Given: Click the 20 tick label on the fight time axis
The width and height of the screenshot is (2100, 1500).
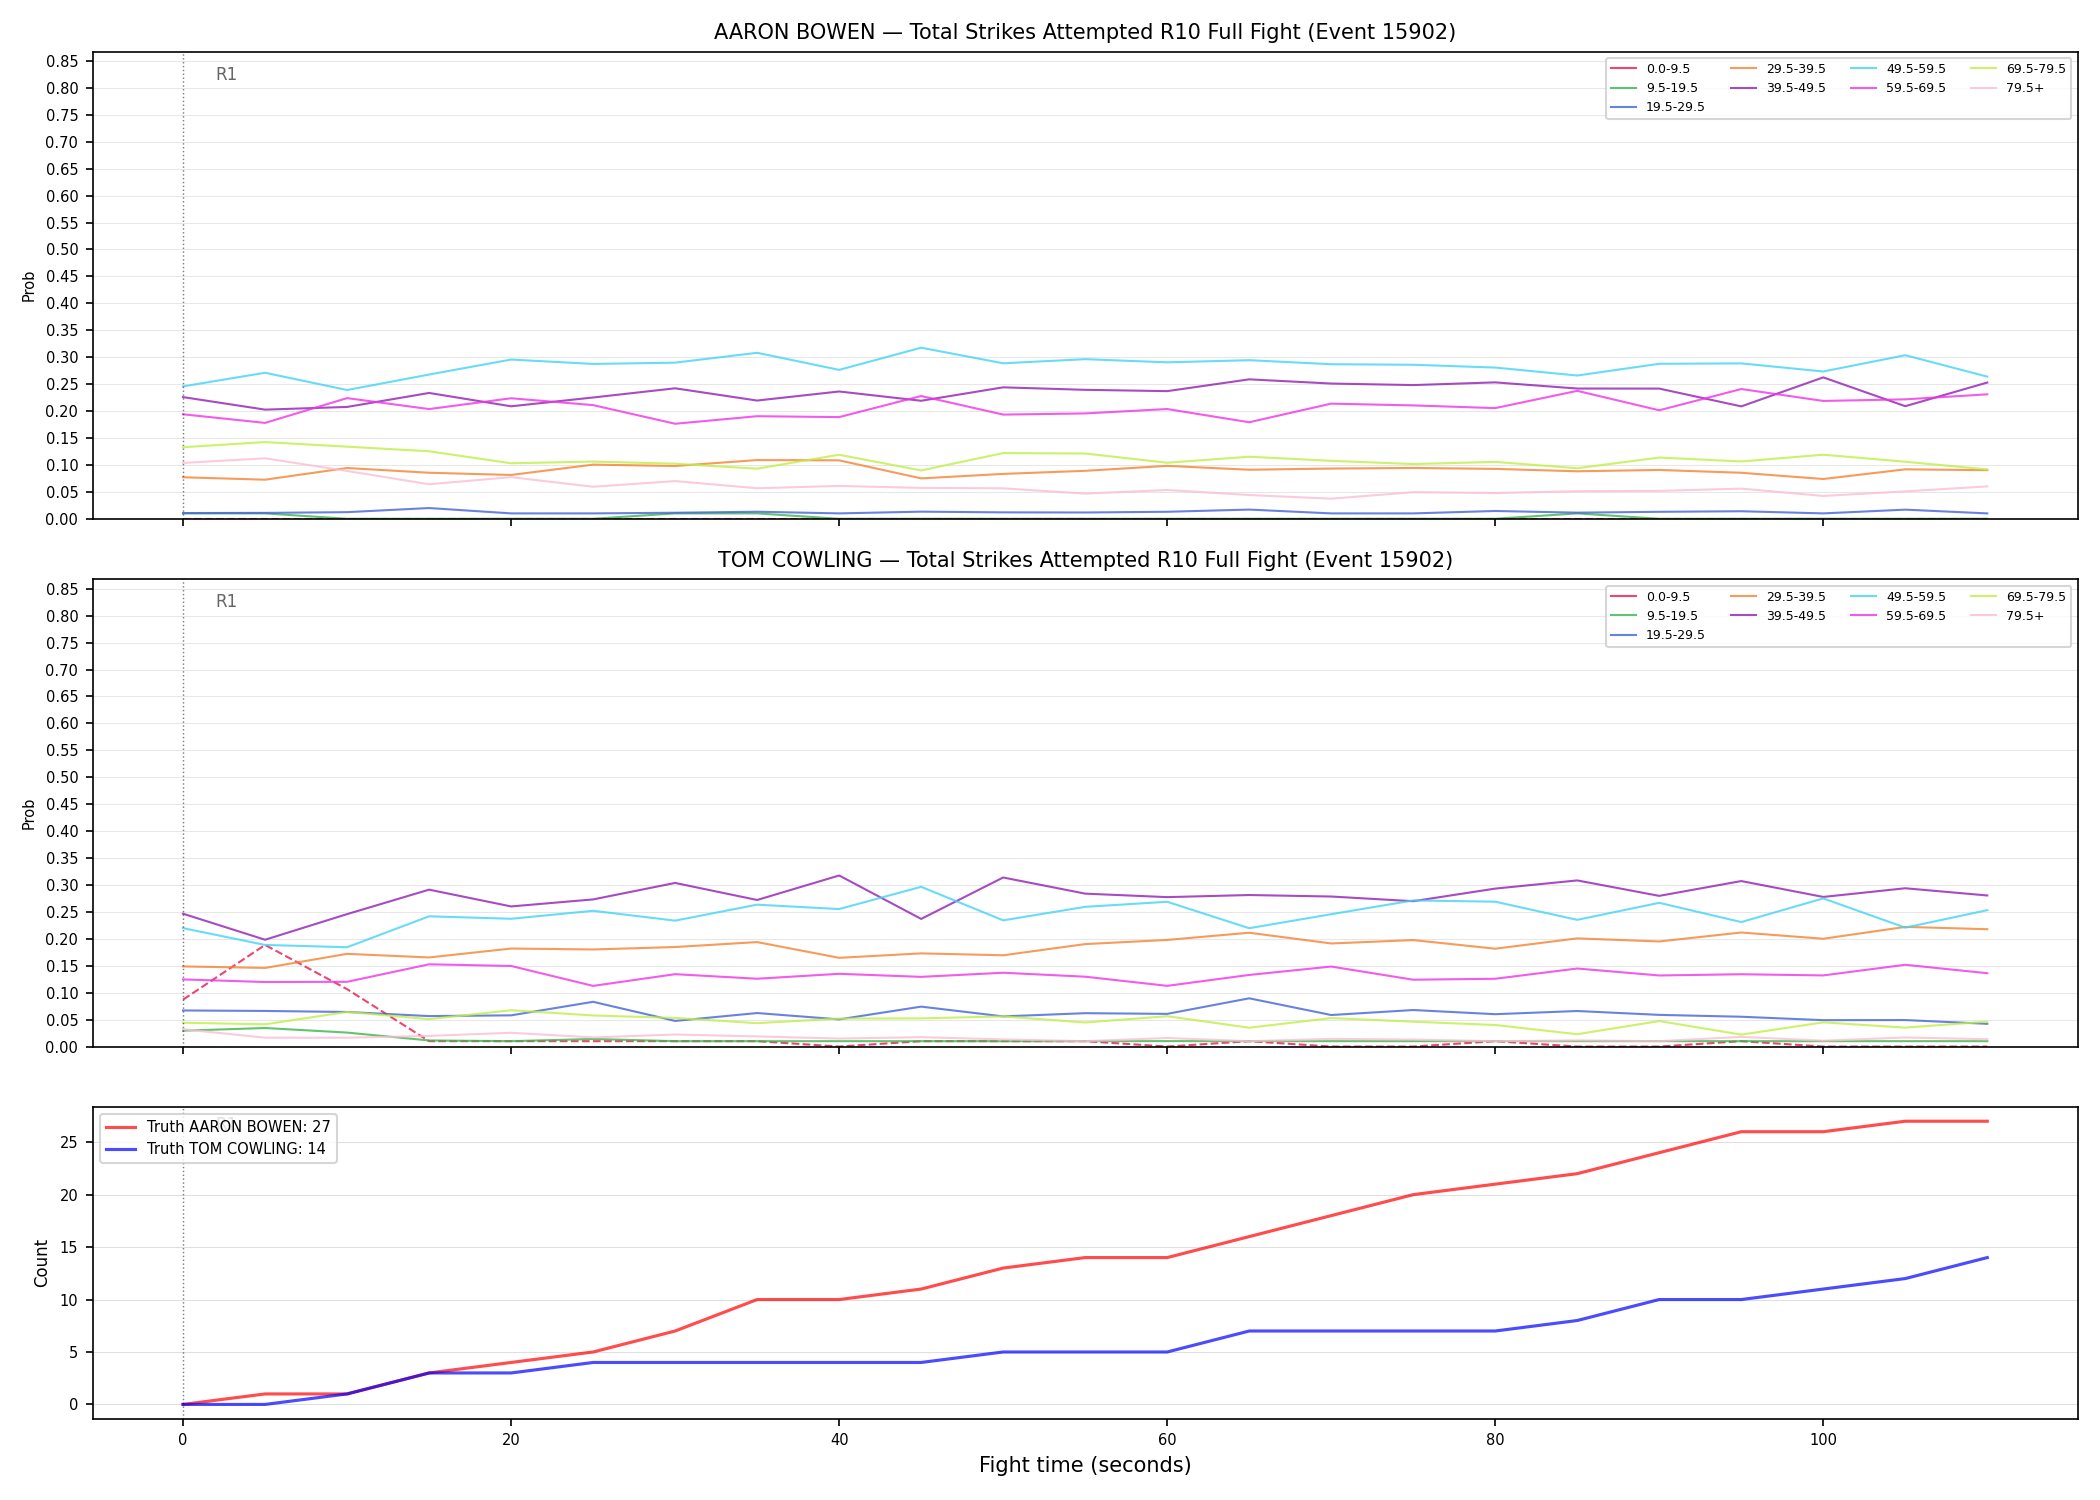Looking at the screenshot, I should [x=511, y=1440].
